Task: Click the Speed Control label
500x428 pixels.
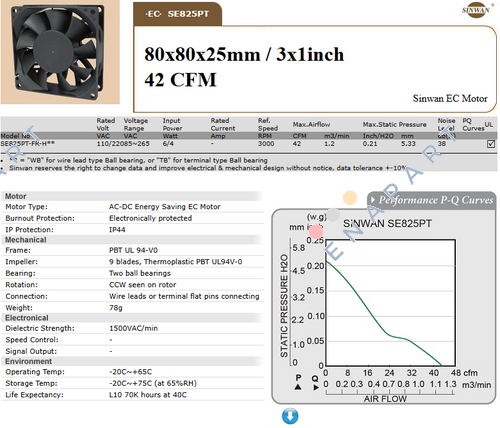Action: [32, 340]
